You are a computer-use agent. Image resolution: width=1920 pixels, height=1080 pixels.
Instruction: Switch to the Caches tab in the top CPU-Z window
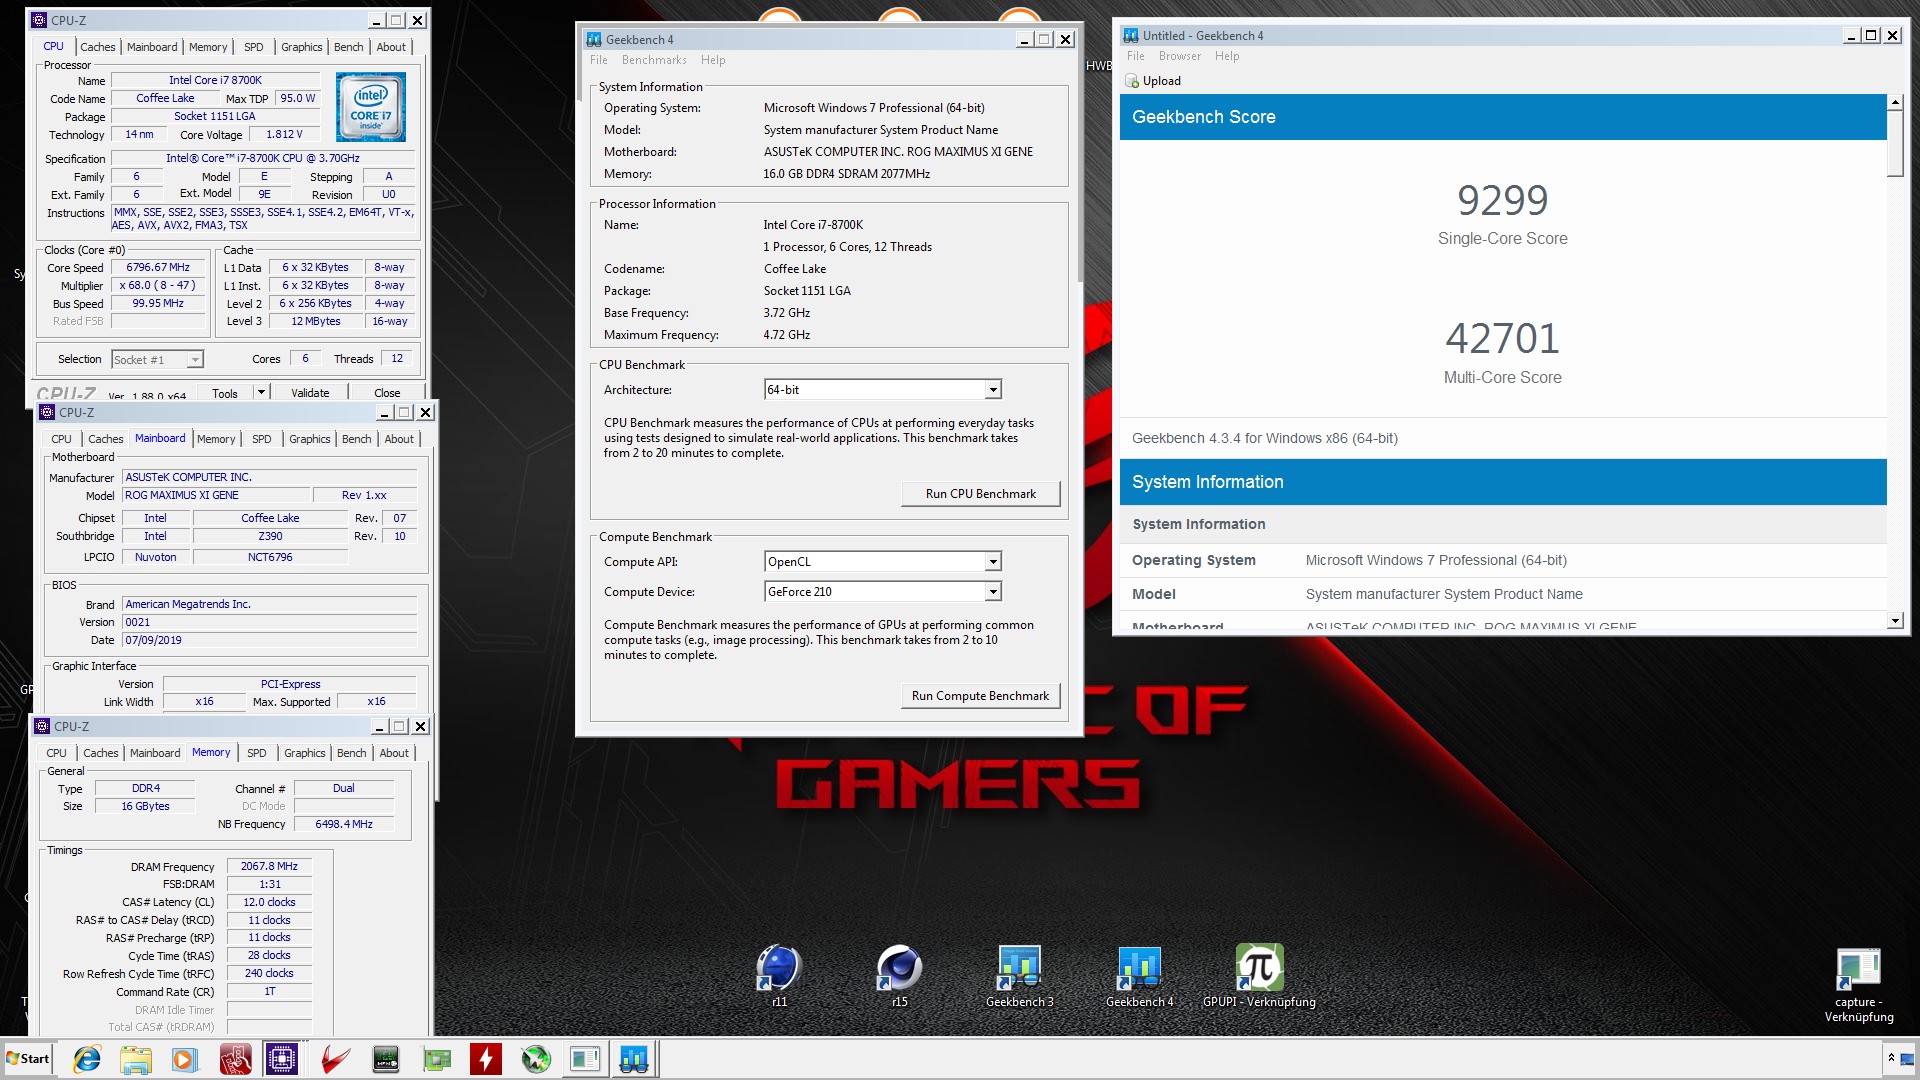98,47
